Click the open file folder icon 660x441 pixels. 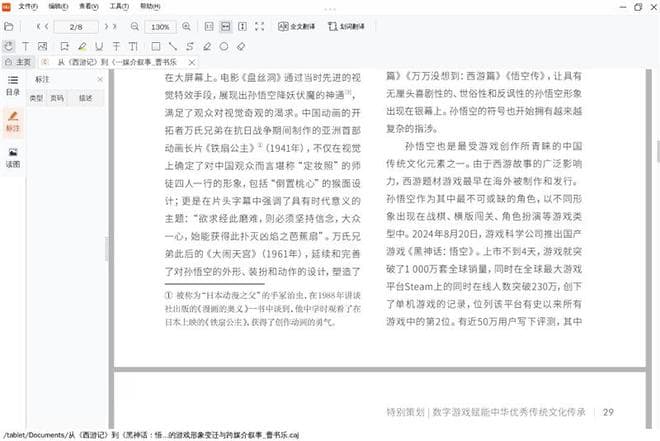coord(9,26)
